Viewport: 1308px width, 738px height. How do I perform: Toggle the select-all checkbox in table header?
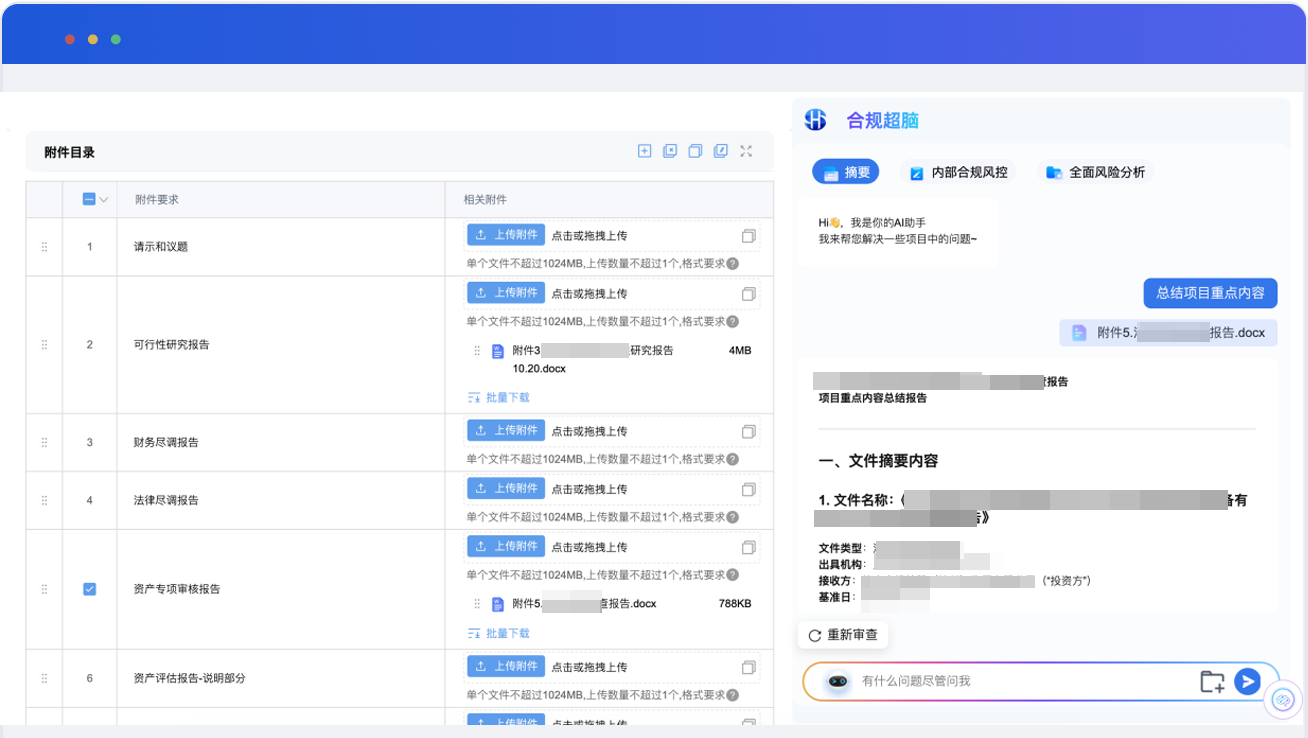pos(88,199)
